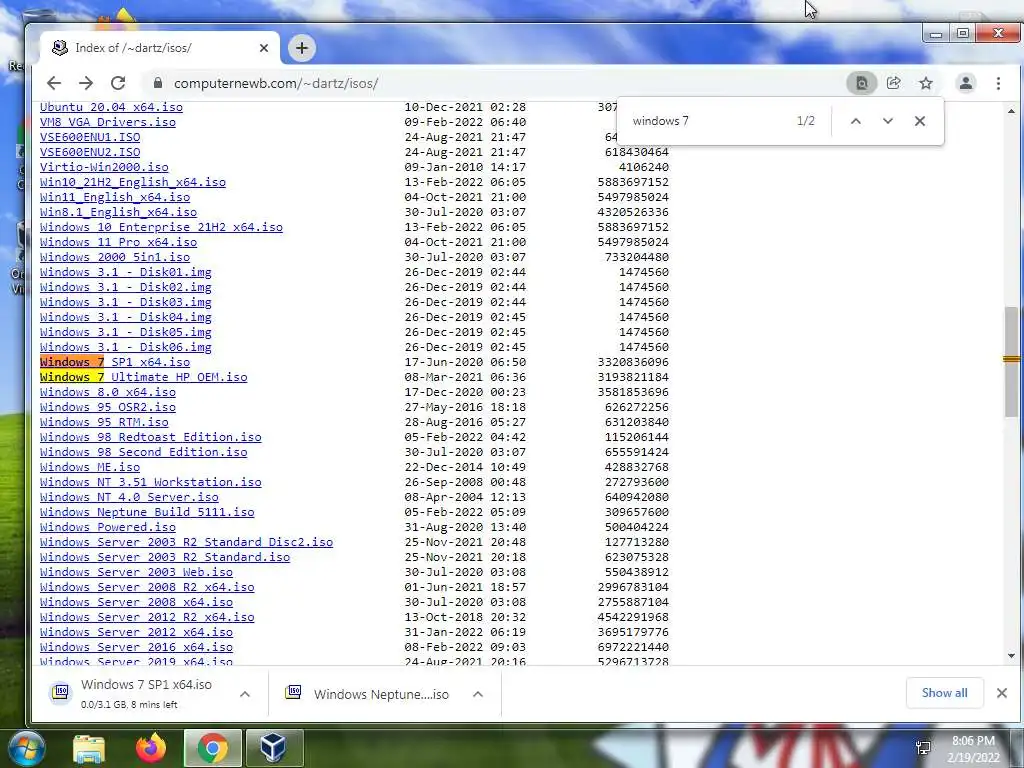Click Windows 11 Pro x64.iso link
The width and height of the screenshot is (1024, 768).
(118, 242)
